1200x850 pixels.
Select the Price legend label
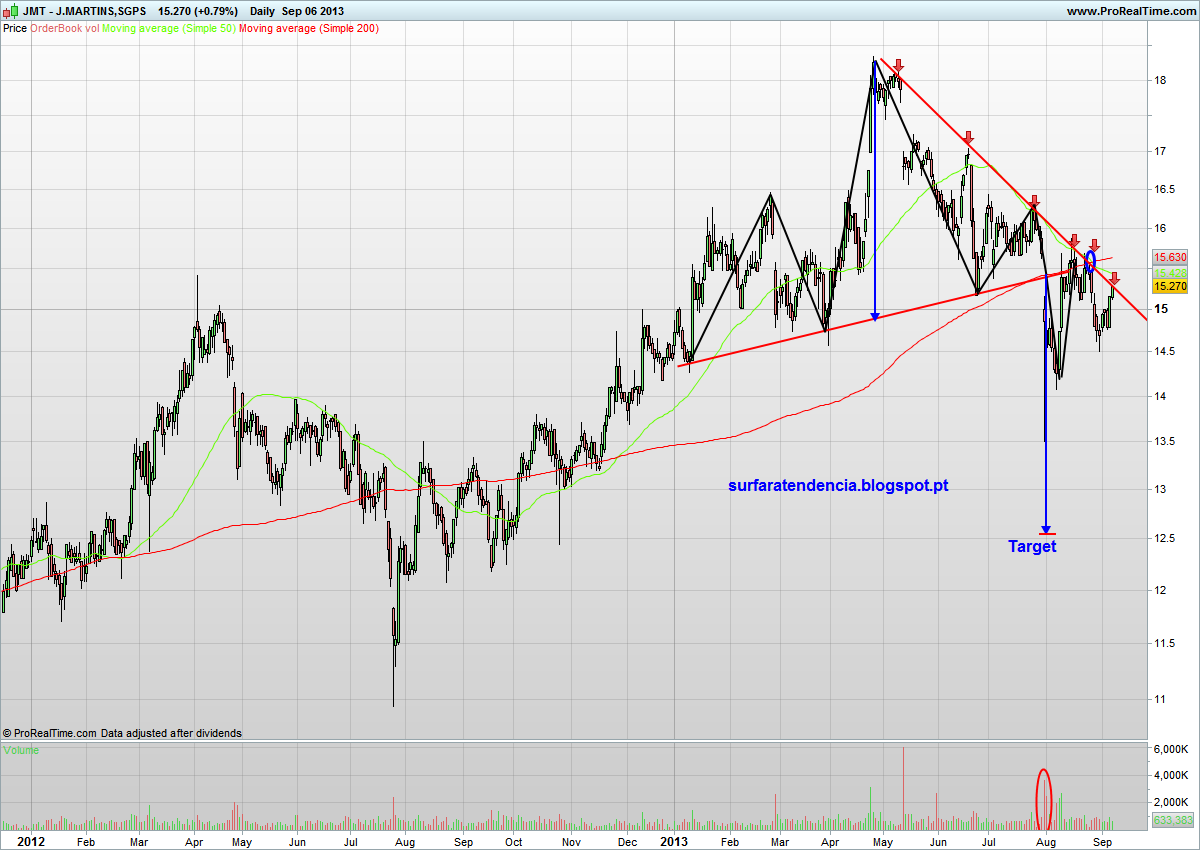(15, 28)
